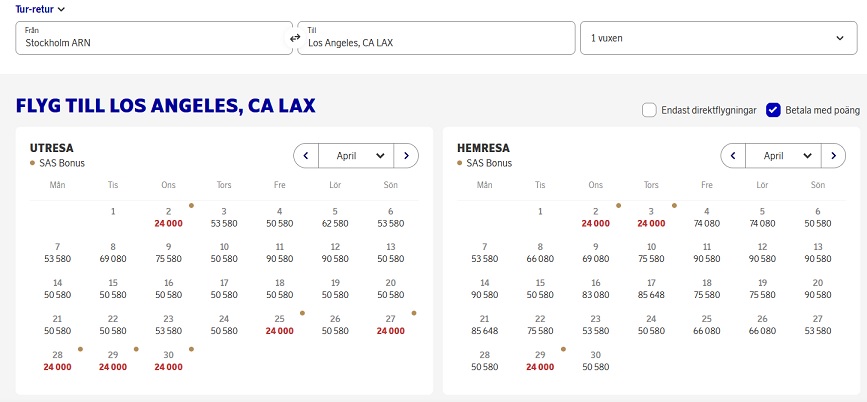Go to previous month in Hemresa calendar
Viewport: 867px width, 402px height.
(733, 156)
